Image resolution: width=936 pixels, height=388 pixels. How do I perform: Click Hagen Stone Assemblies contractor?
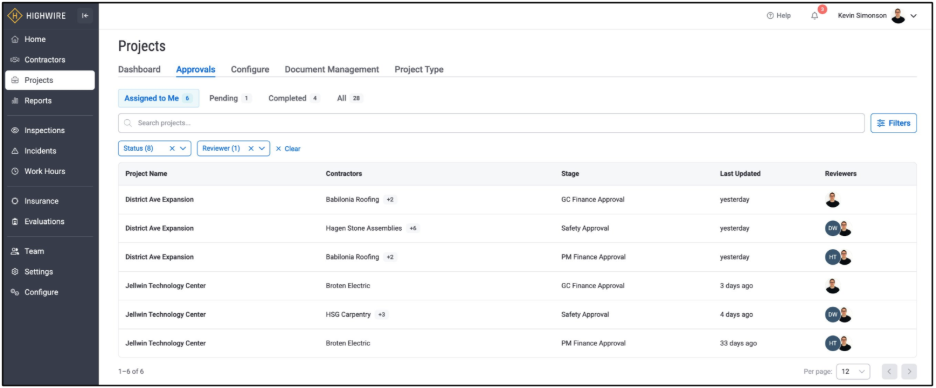point(364,229)
